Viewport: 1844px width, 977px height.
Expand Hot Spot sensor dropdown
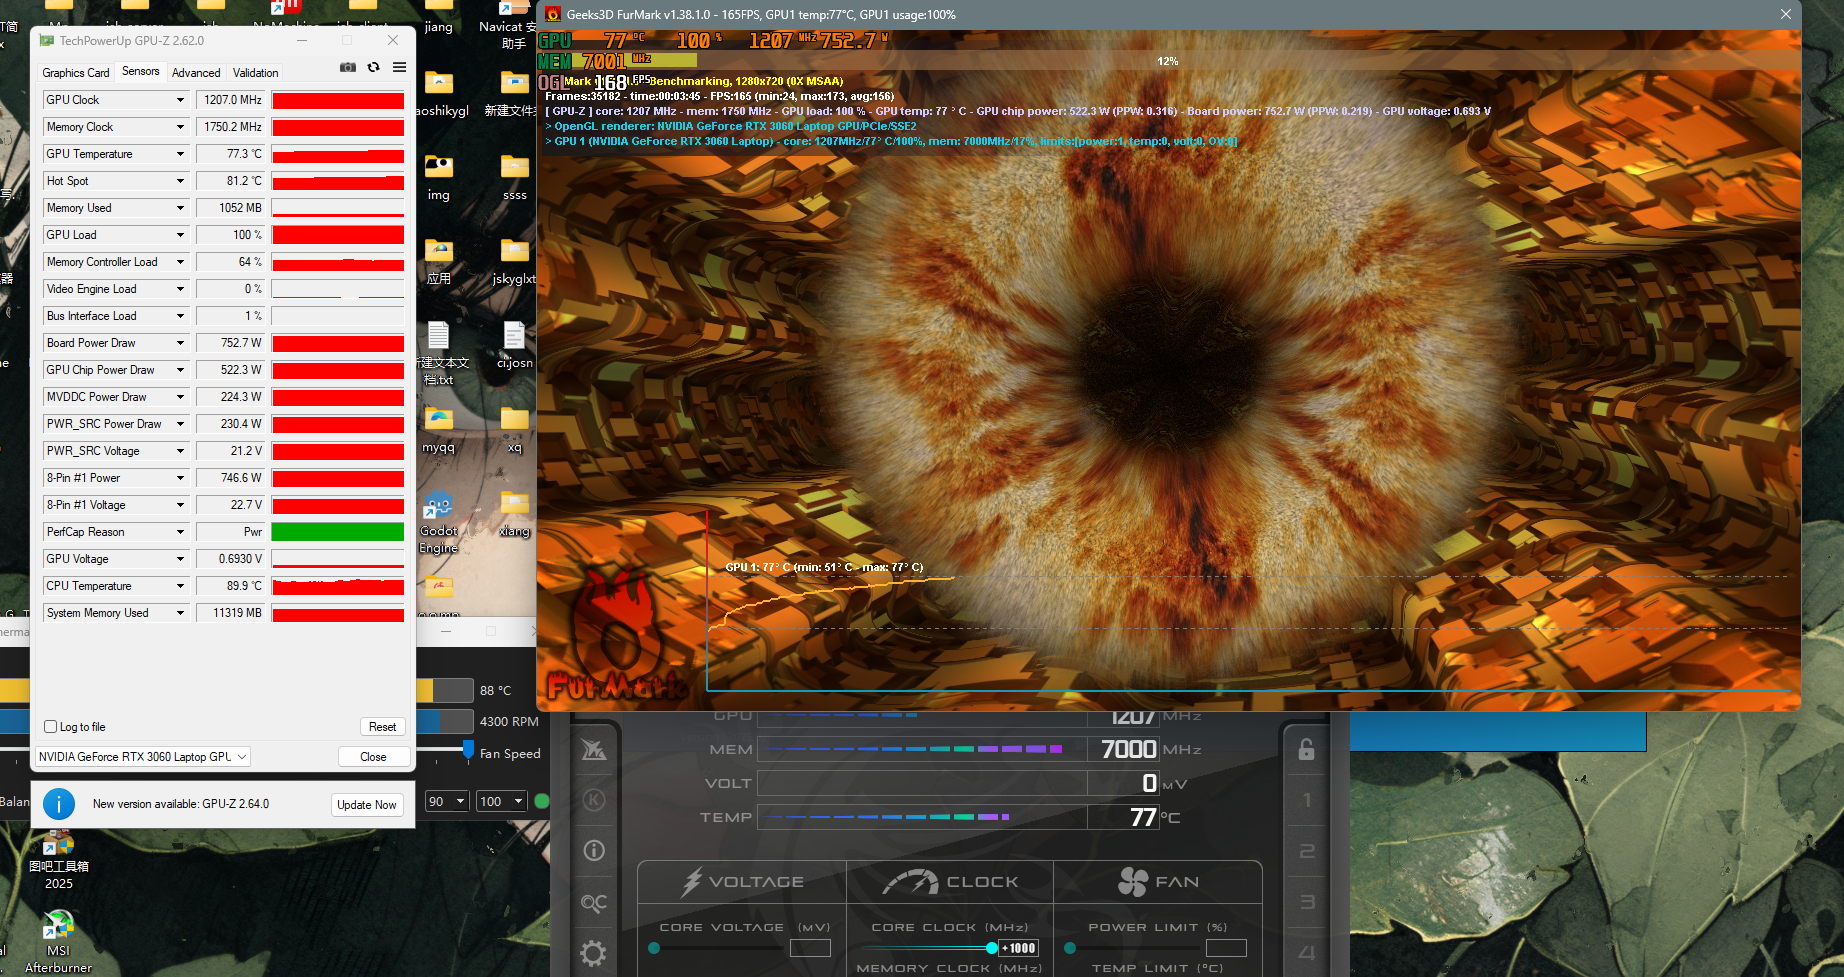coord(180,181)
